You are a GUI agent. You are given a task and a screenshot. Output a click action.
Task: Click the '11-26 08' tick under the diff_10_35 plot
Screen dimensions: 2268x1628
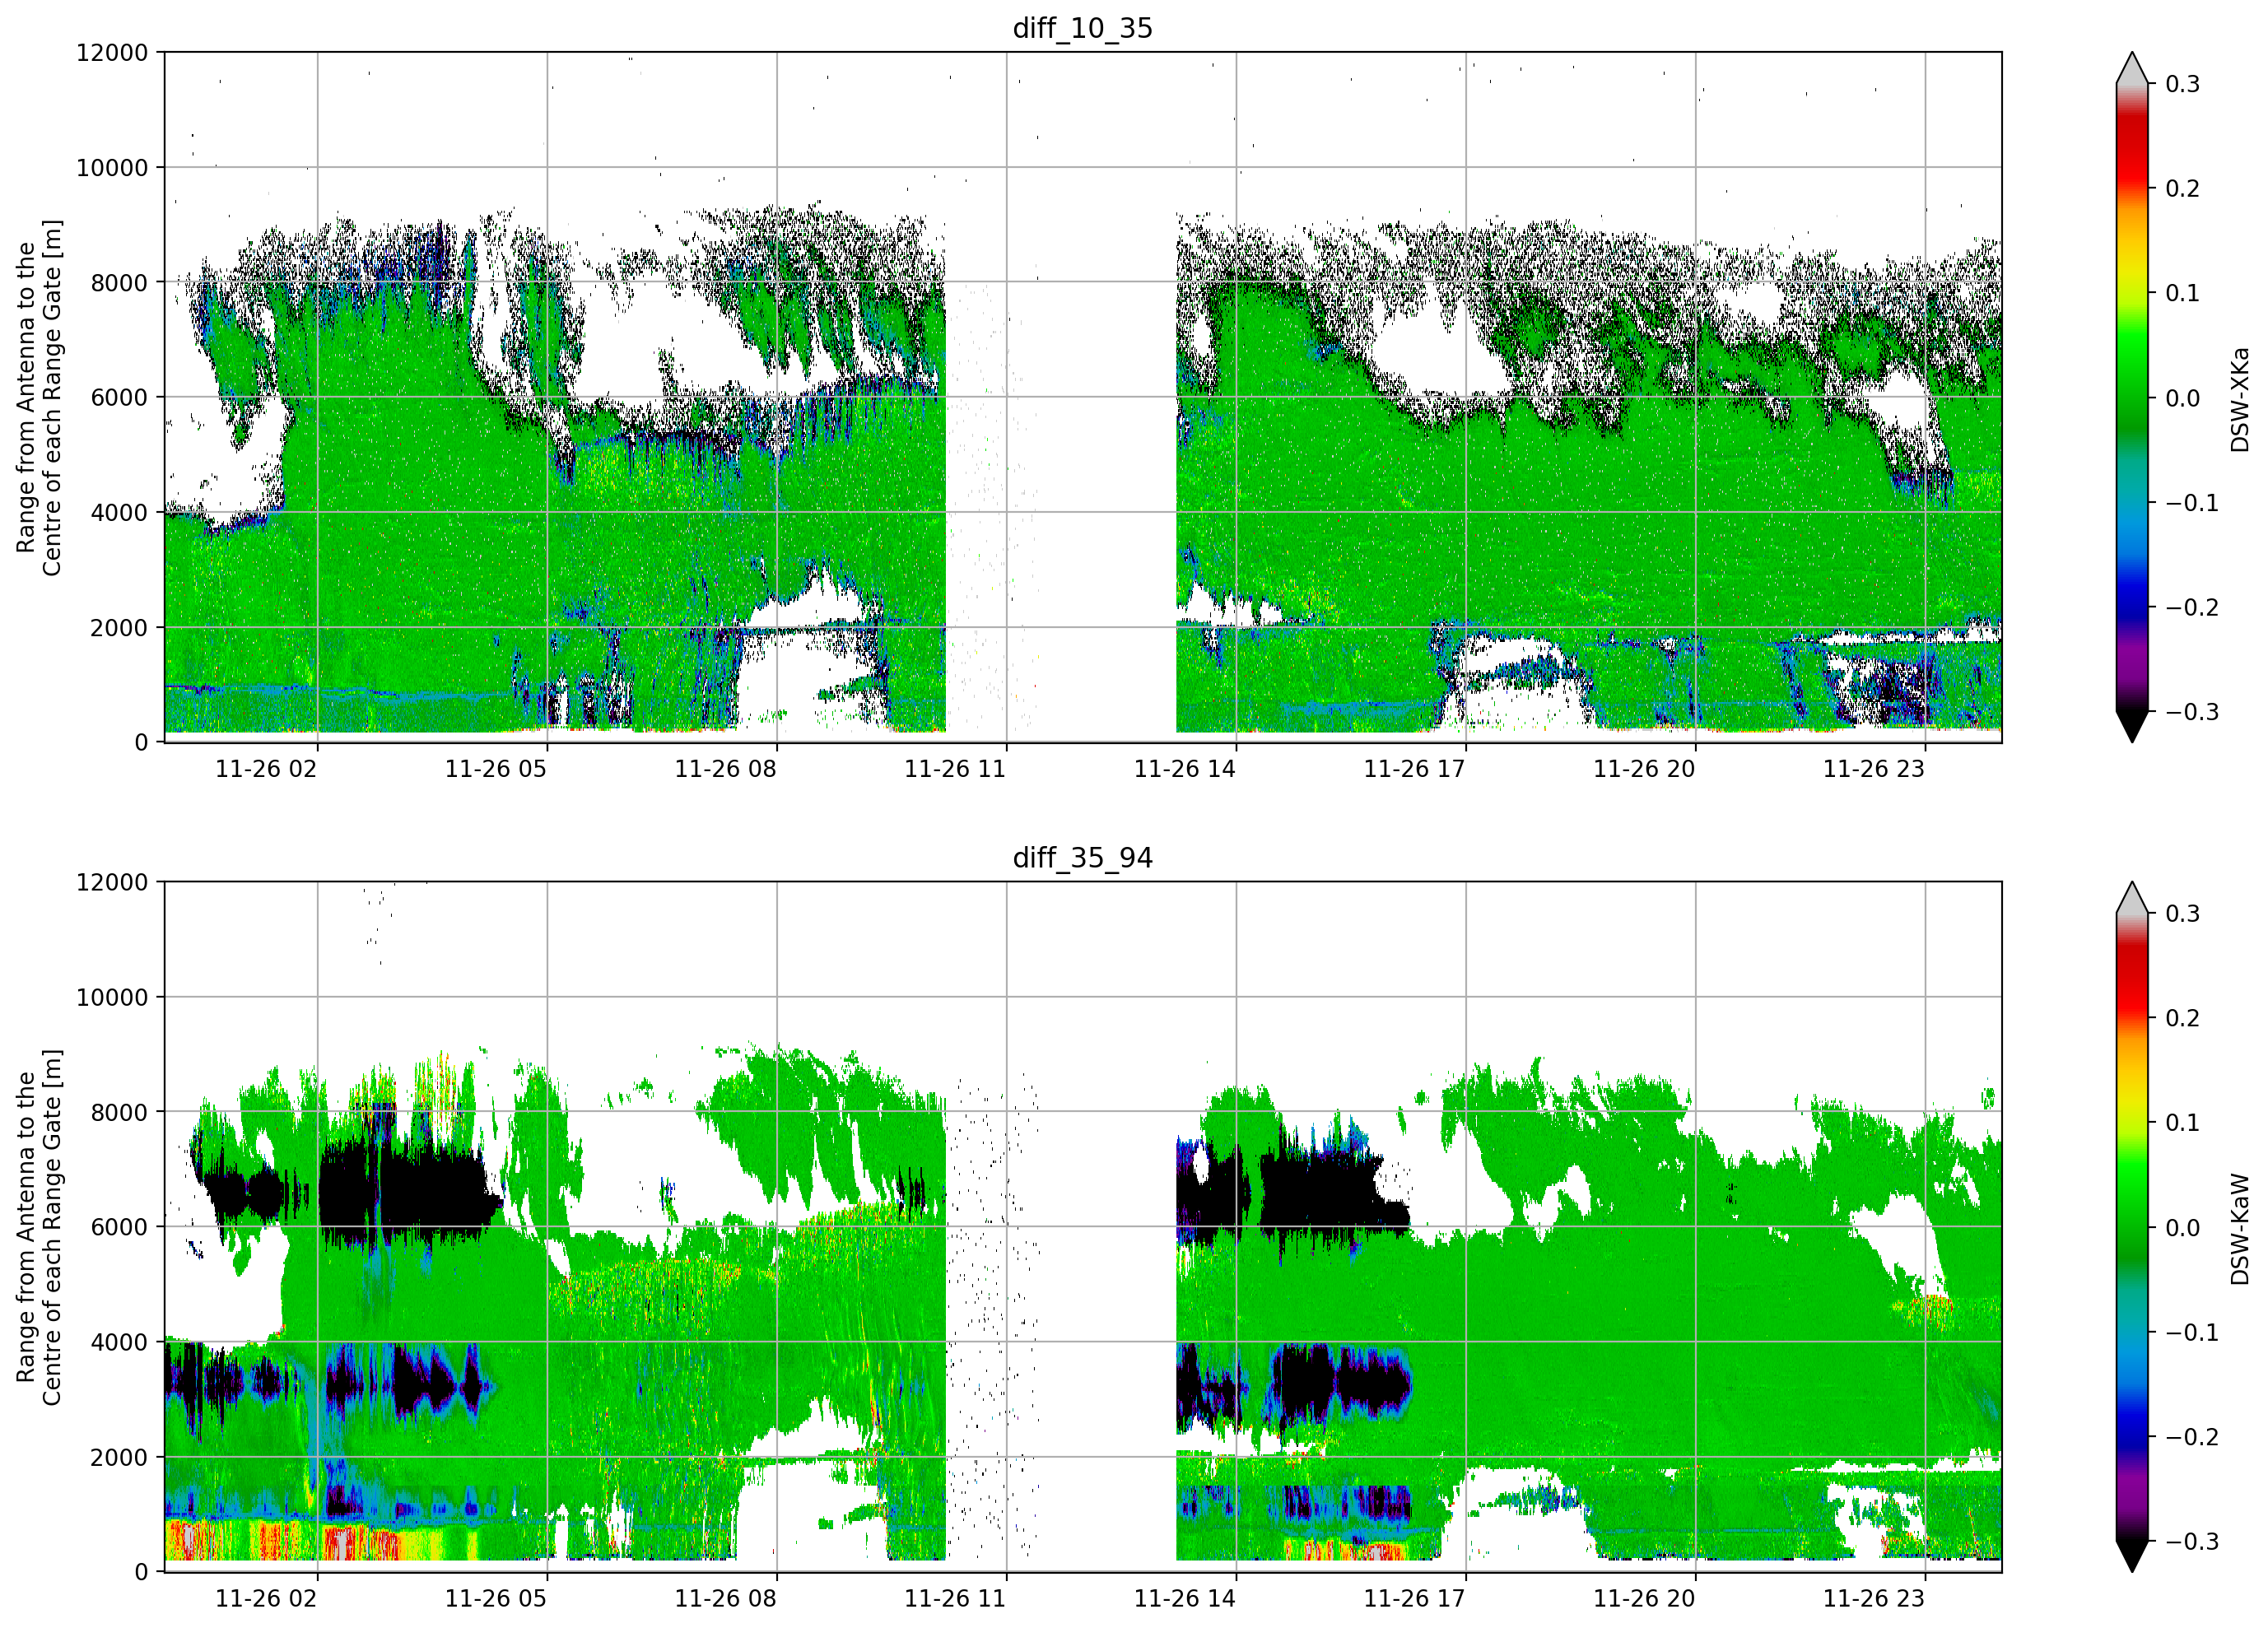[725, 769]
